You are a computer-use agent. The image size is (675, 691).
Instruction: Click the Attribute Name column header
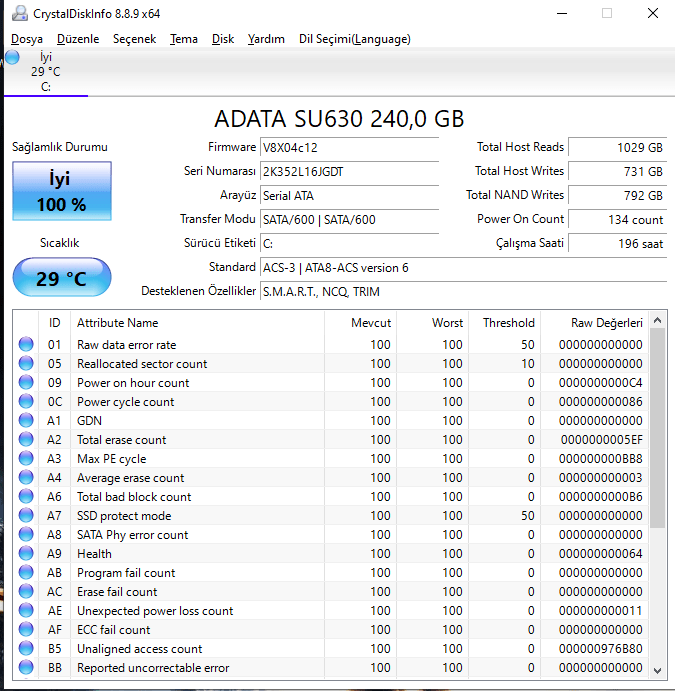click(197, 323)
